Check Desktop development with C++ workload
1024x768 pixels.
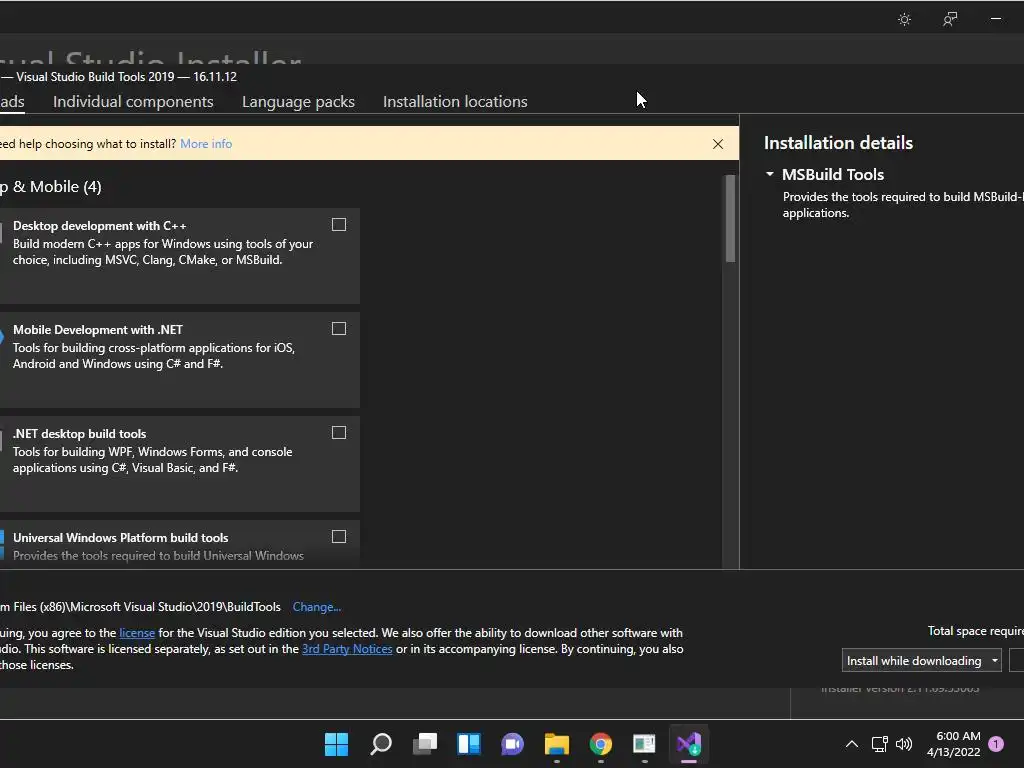coord(339,225)
